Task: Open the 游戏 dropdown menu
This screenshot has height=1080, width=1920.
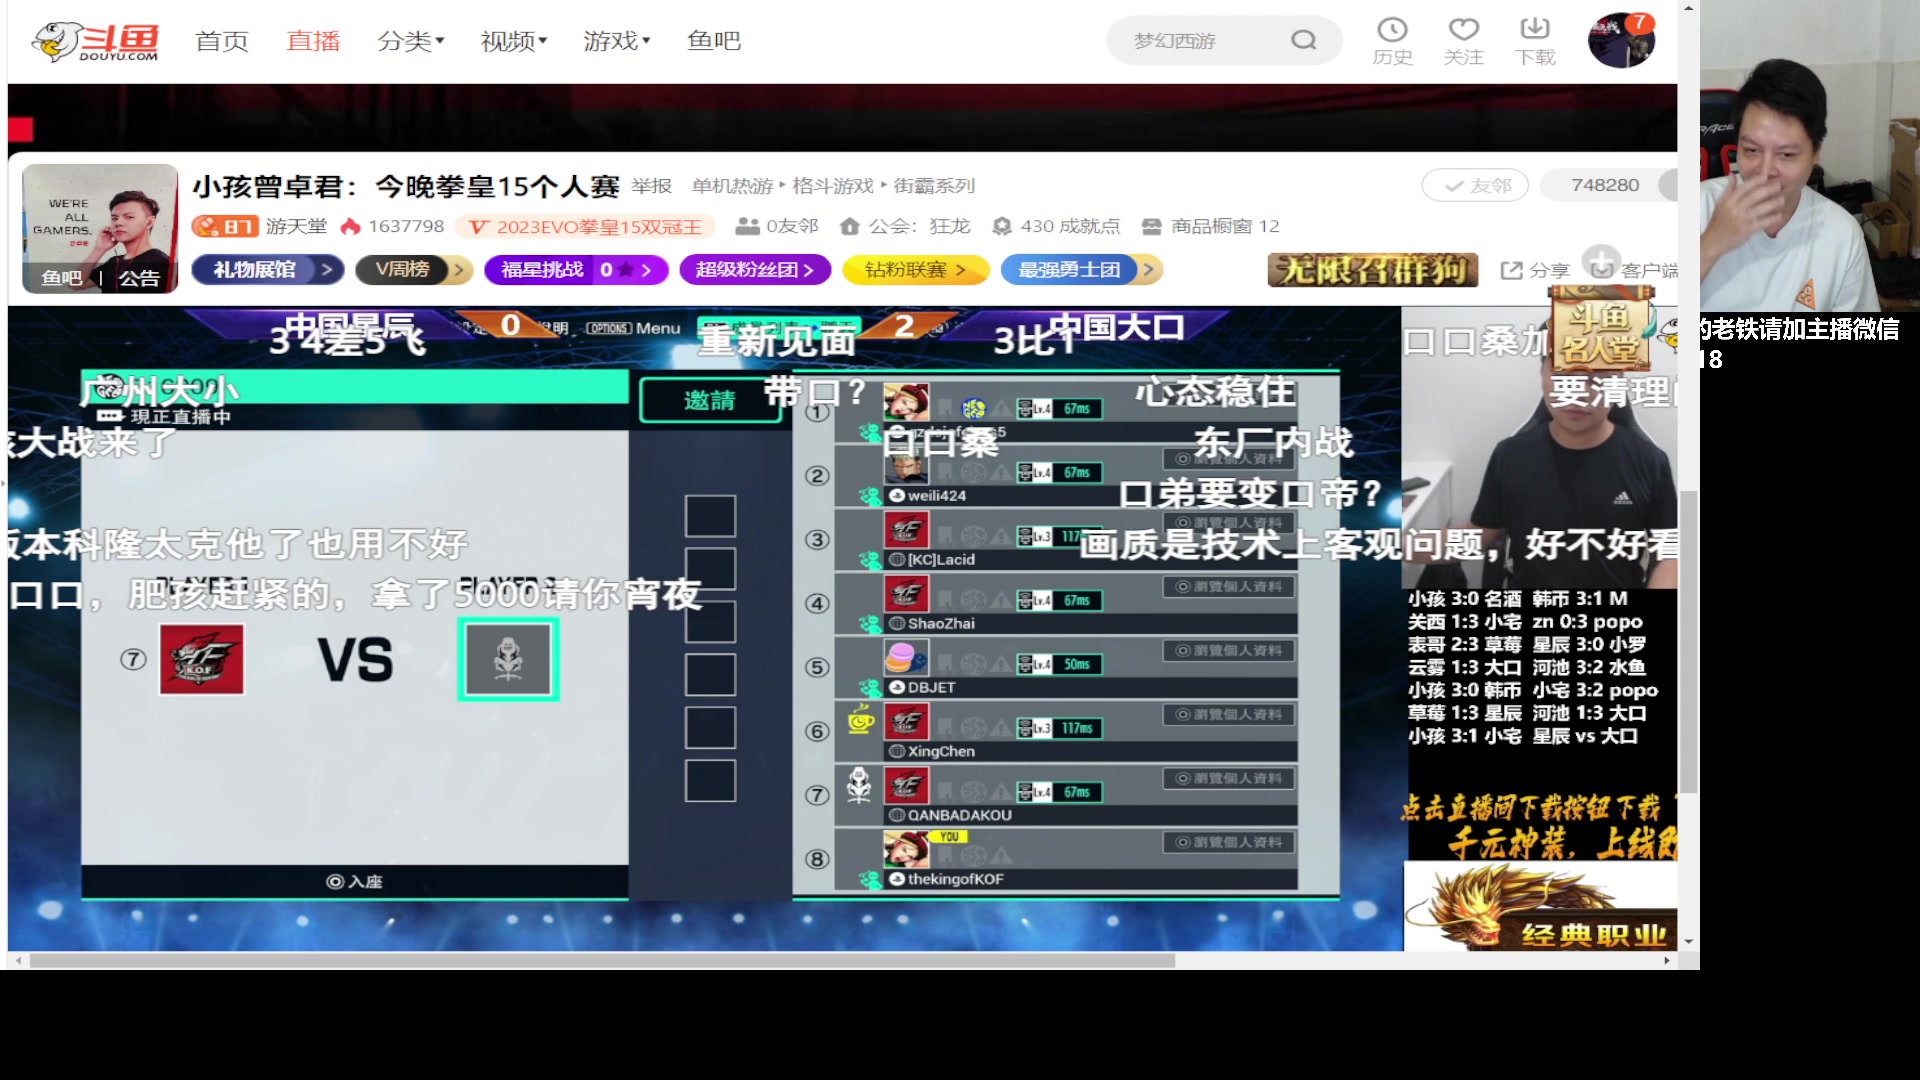Action: [617, 41]
